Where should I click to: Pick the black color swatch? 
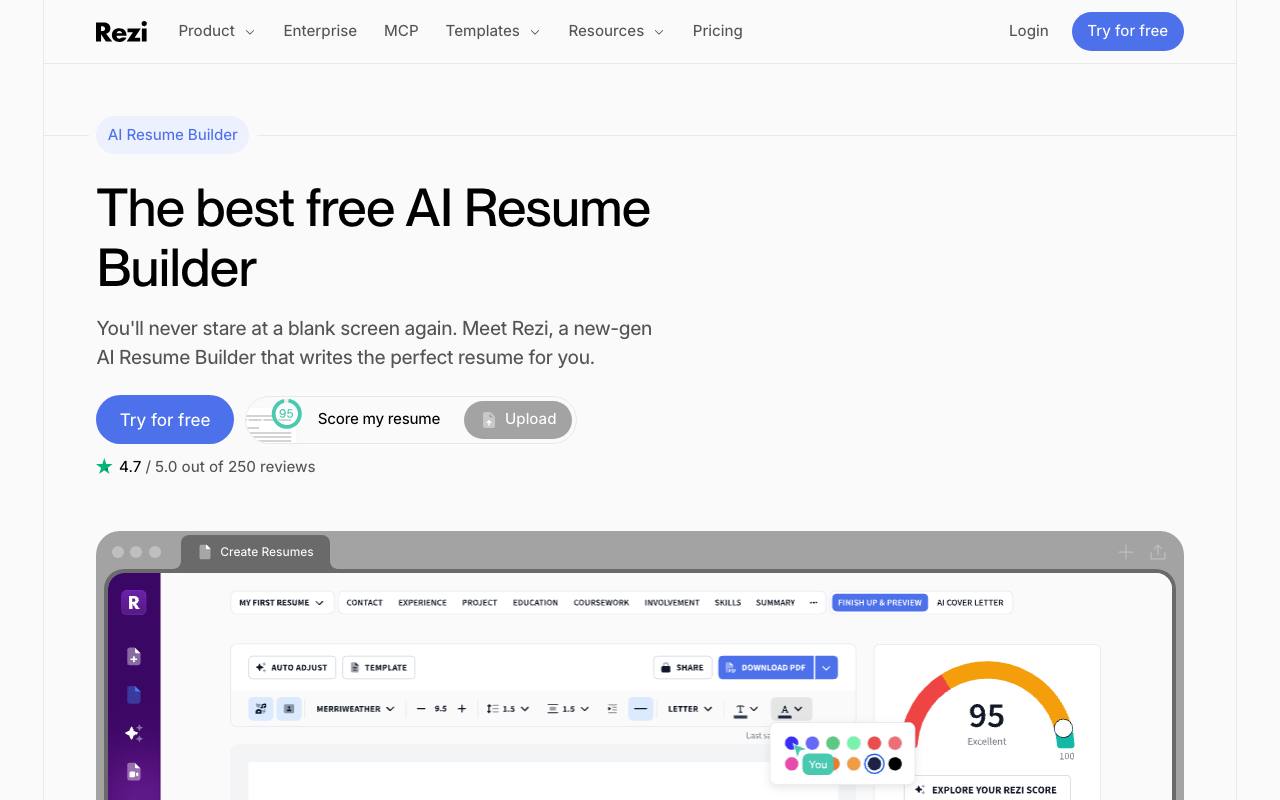(895, 764)
